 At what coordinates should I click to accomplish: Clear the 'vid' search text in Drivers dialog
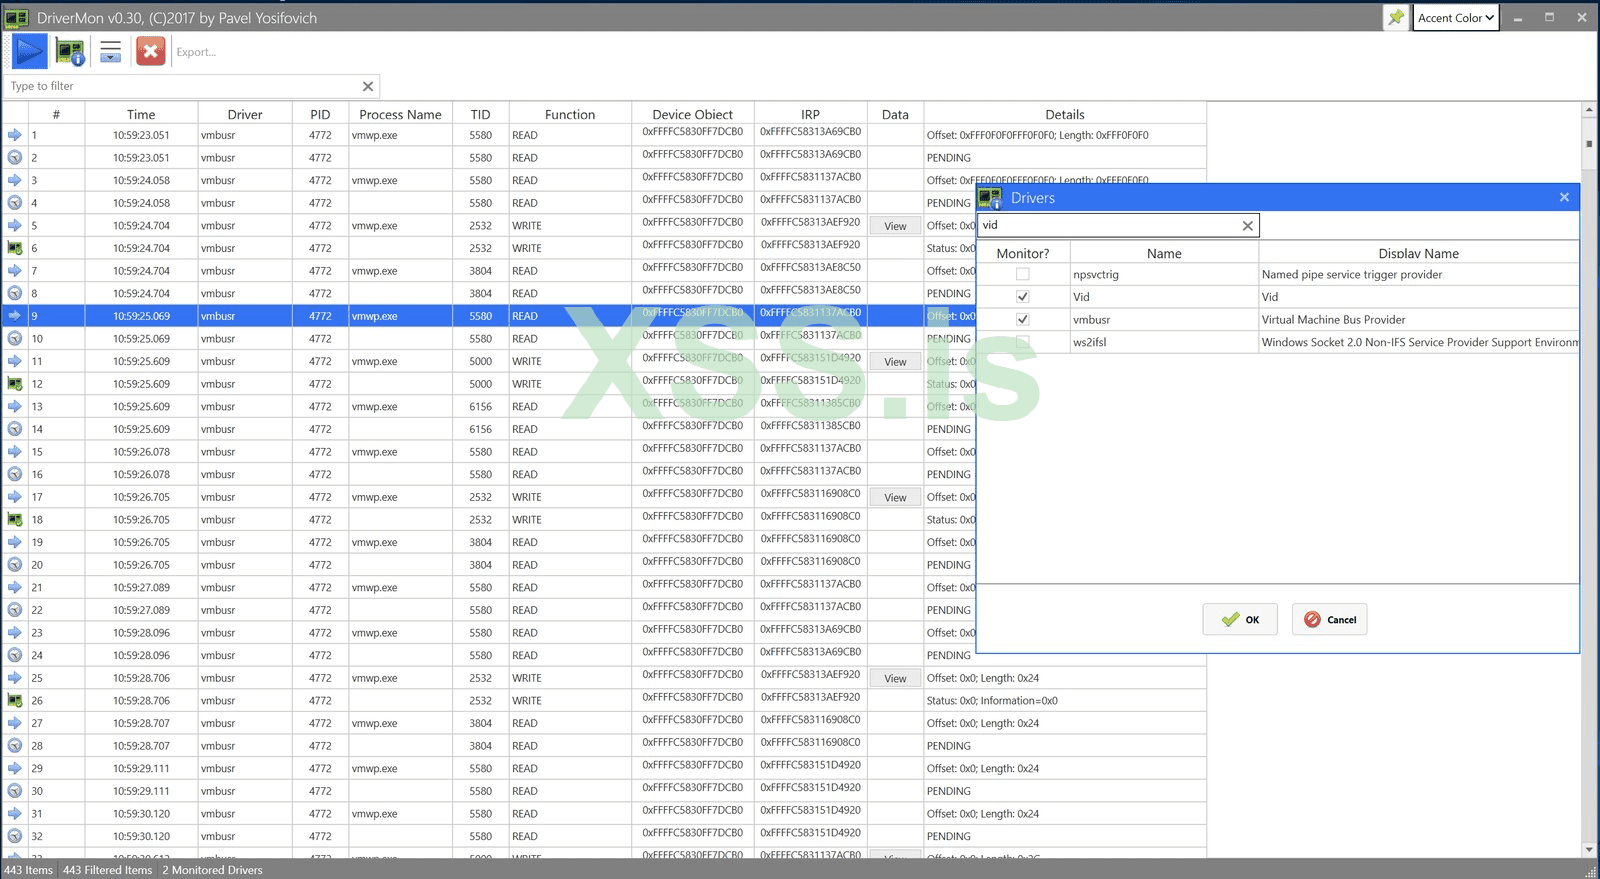pyautogui.click(x=1247, y=226)
